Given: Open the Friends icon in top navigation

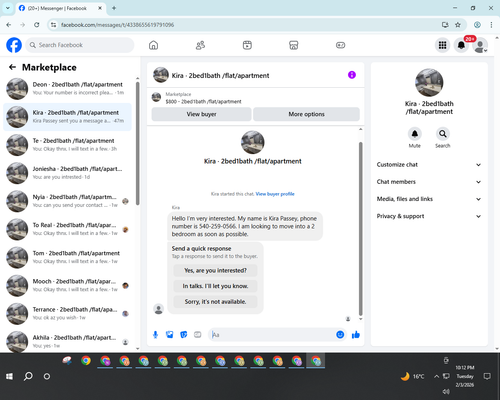Looking at the screenshot, I should coord(200,45).
